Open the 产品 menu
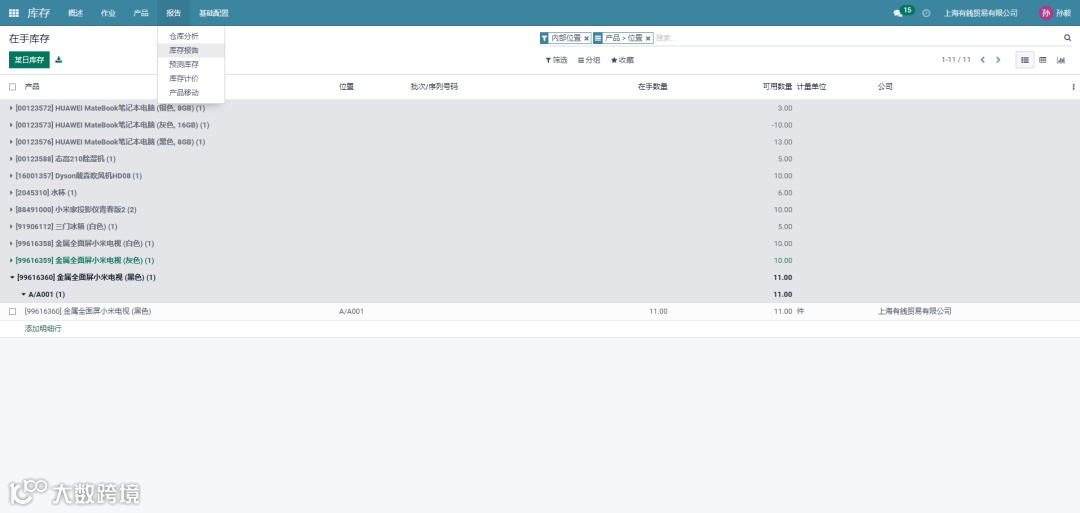Viewport: 1080px width, 513px height. click(x=141, y=13)
